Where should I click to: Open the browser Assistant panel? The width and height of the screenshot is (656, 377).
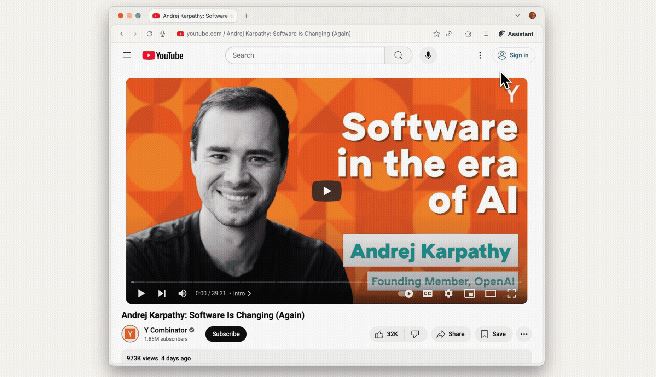(516, 34)
